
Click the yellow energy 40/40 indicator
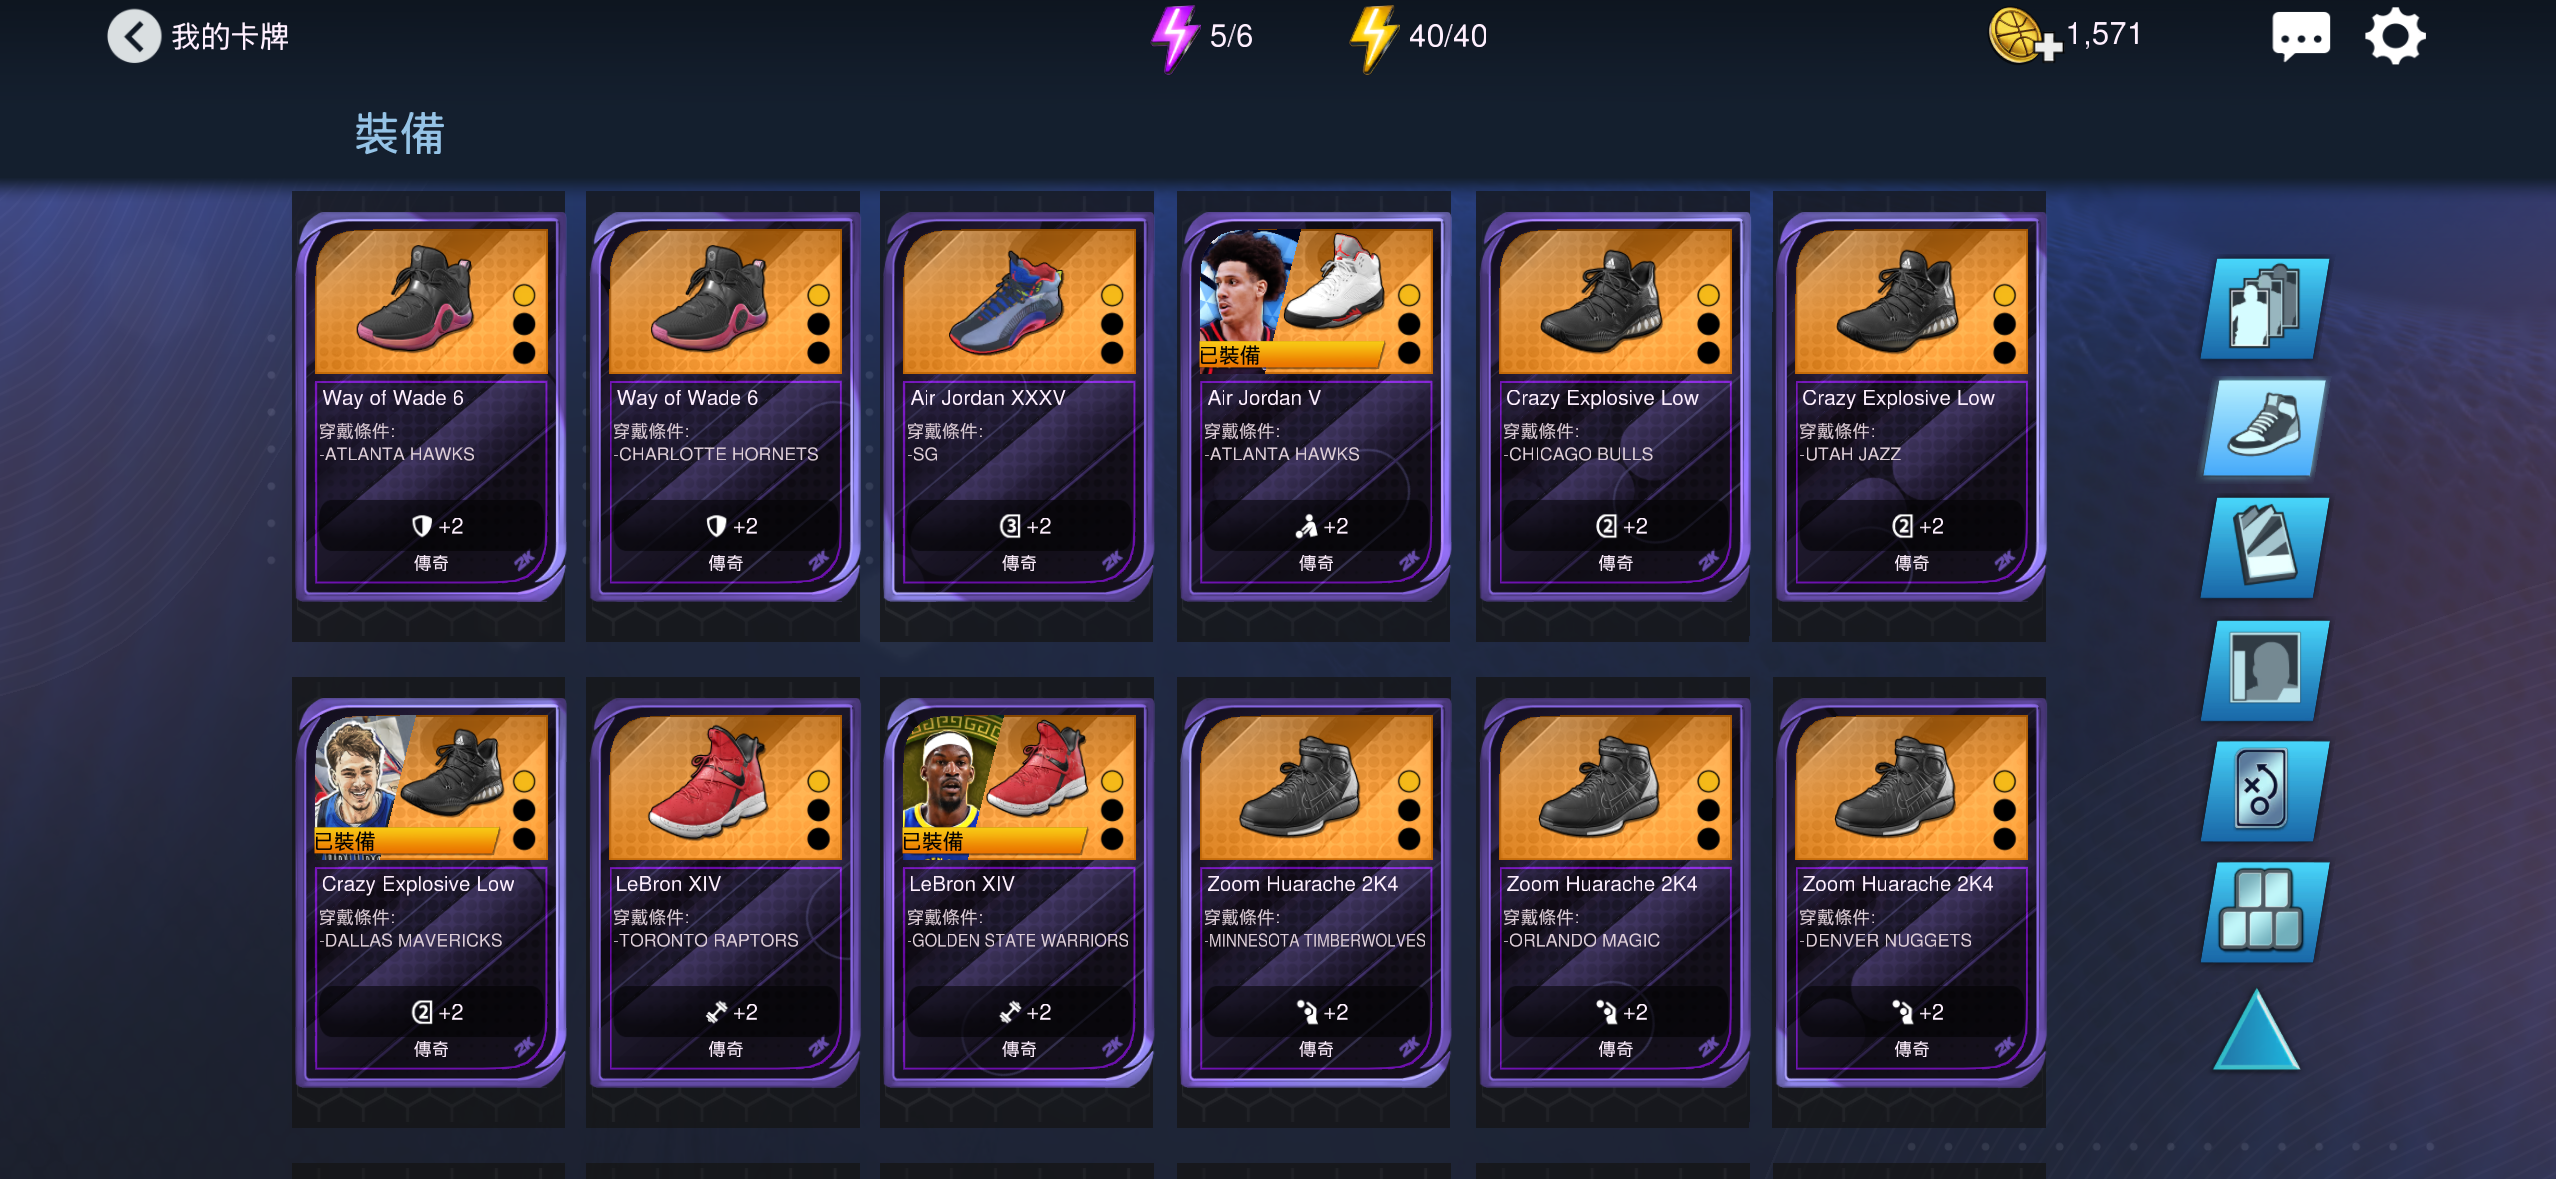click(x=1419, y=37)
